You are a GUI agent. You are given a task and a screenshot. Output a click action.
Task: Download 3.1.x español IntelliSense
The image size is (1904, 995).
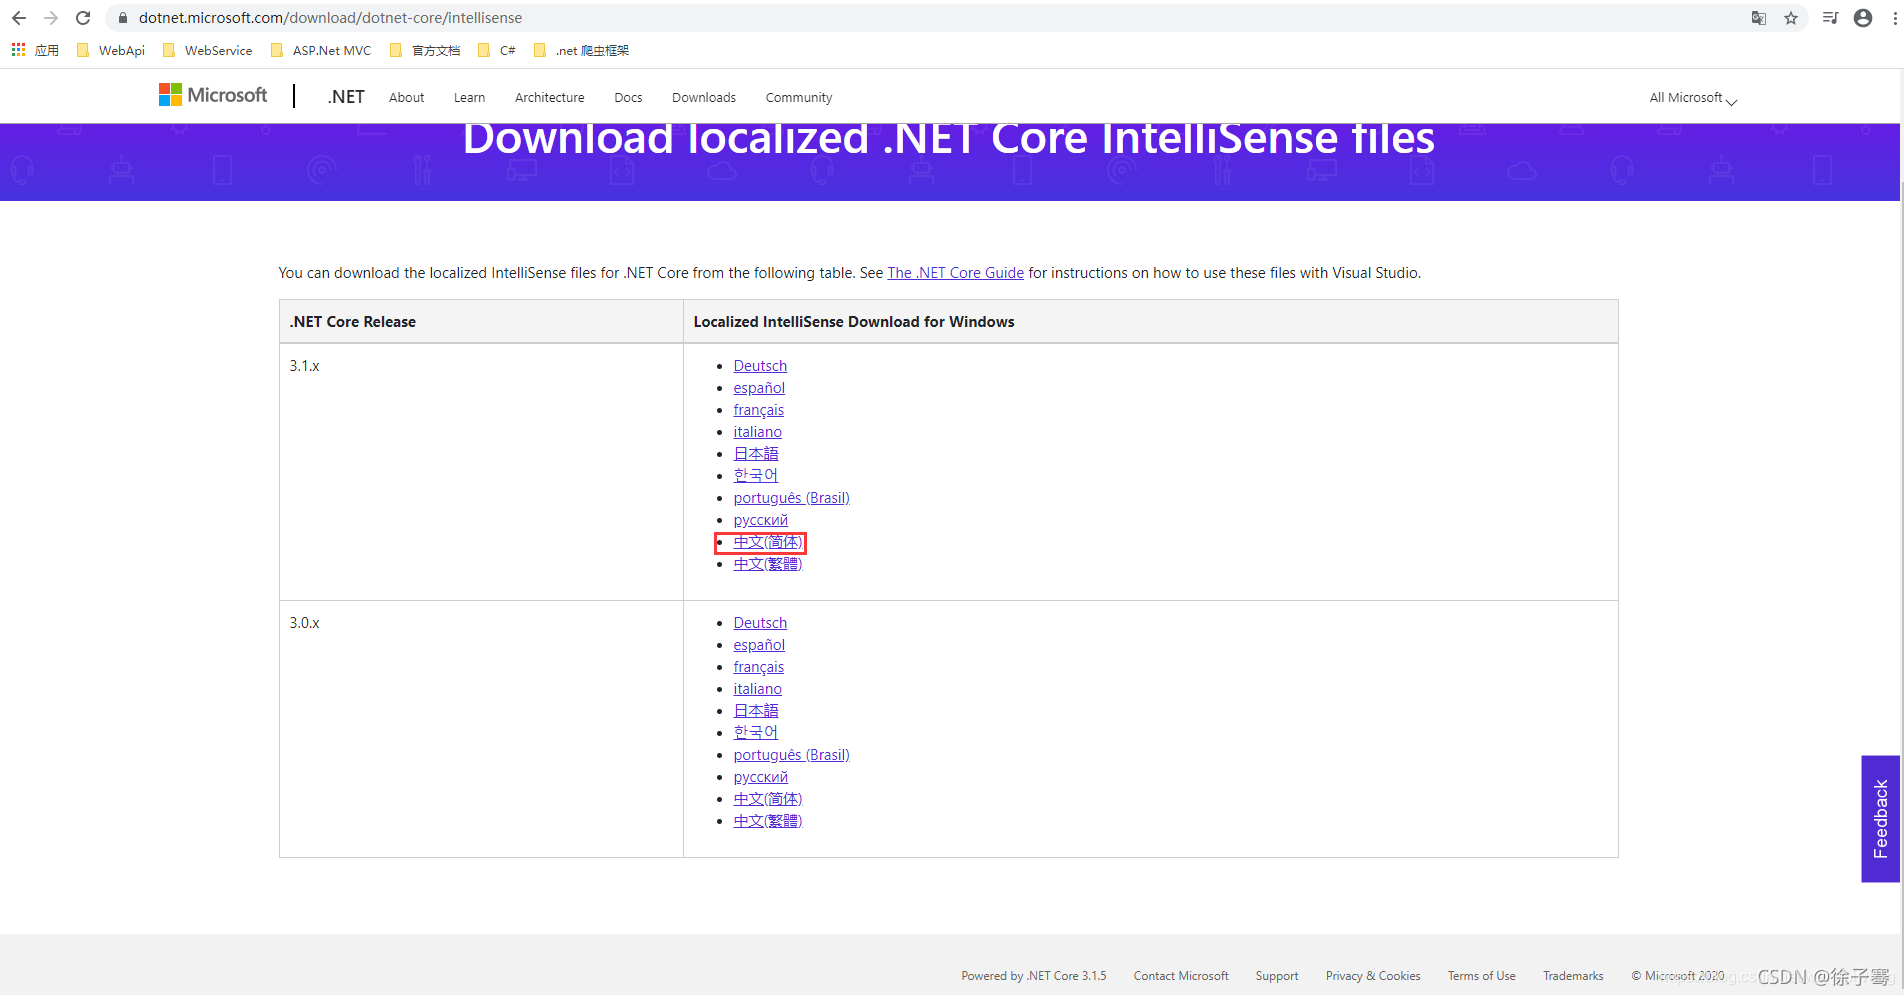(x=759, y=388)
